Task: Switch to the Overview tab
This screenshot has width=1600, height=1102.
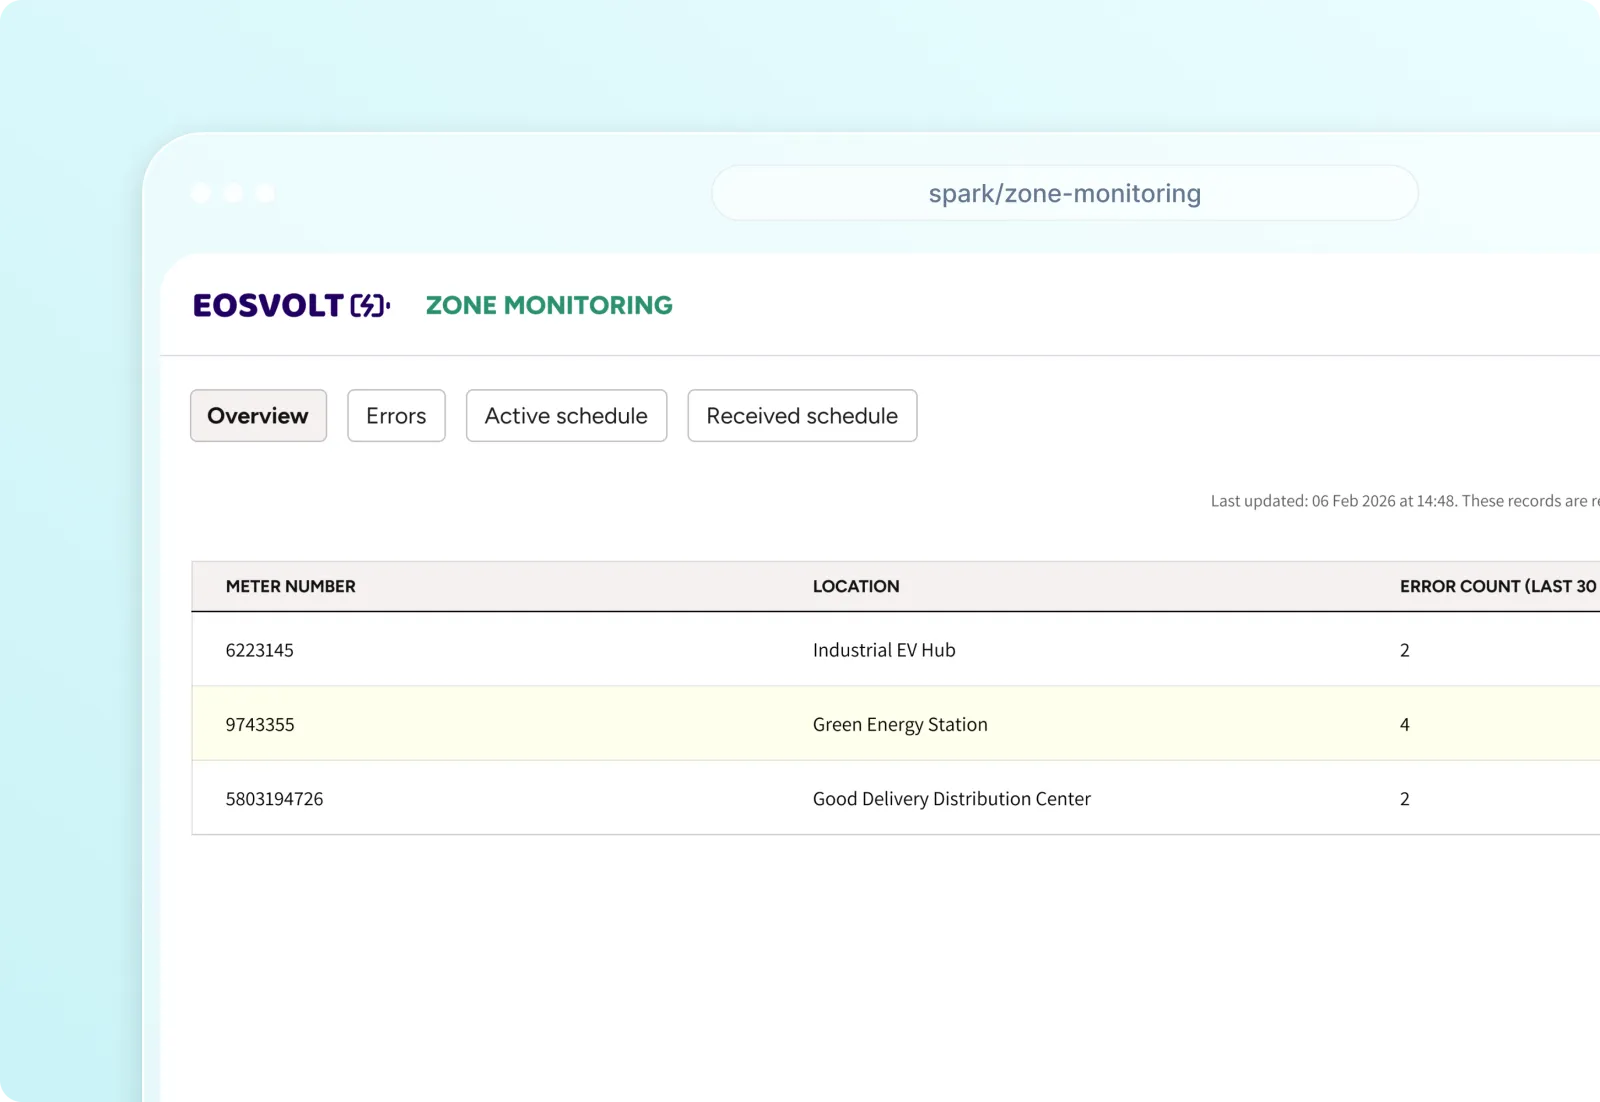Action: click(x=258, y=416)
